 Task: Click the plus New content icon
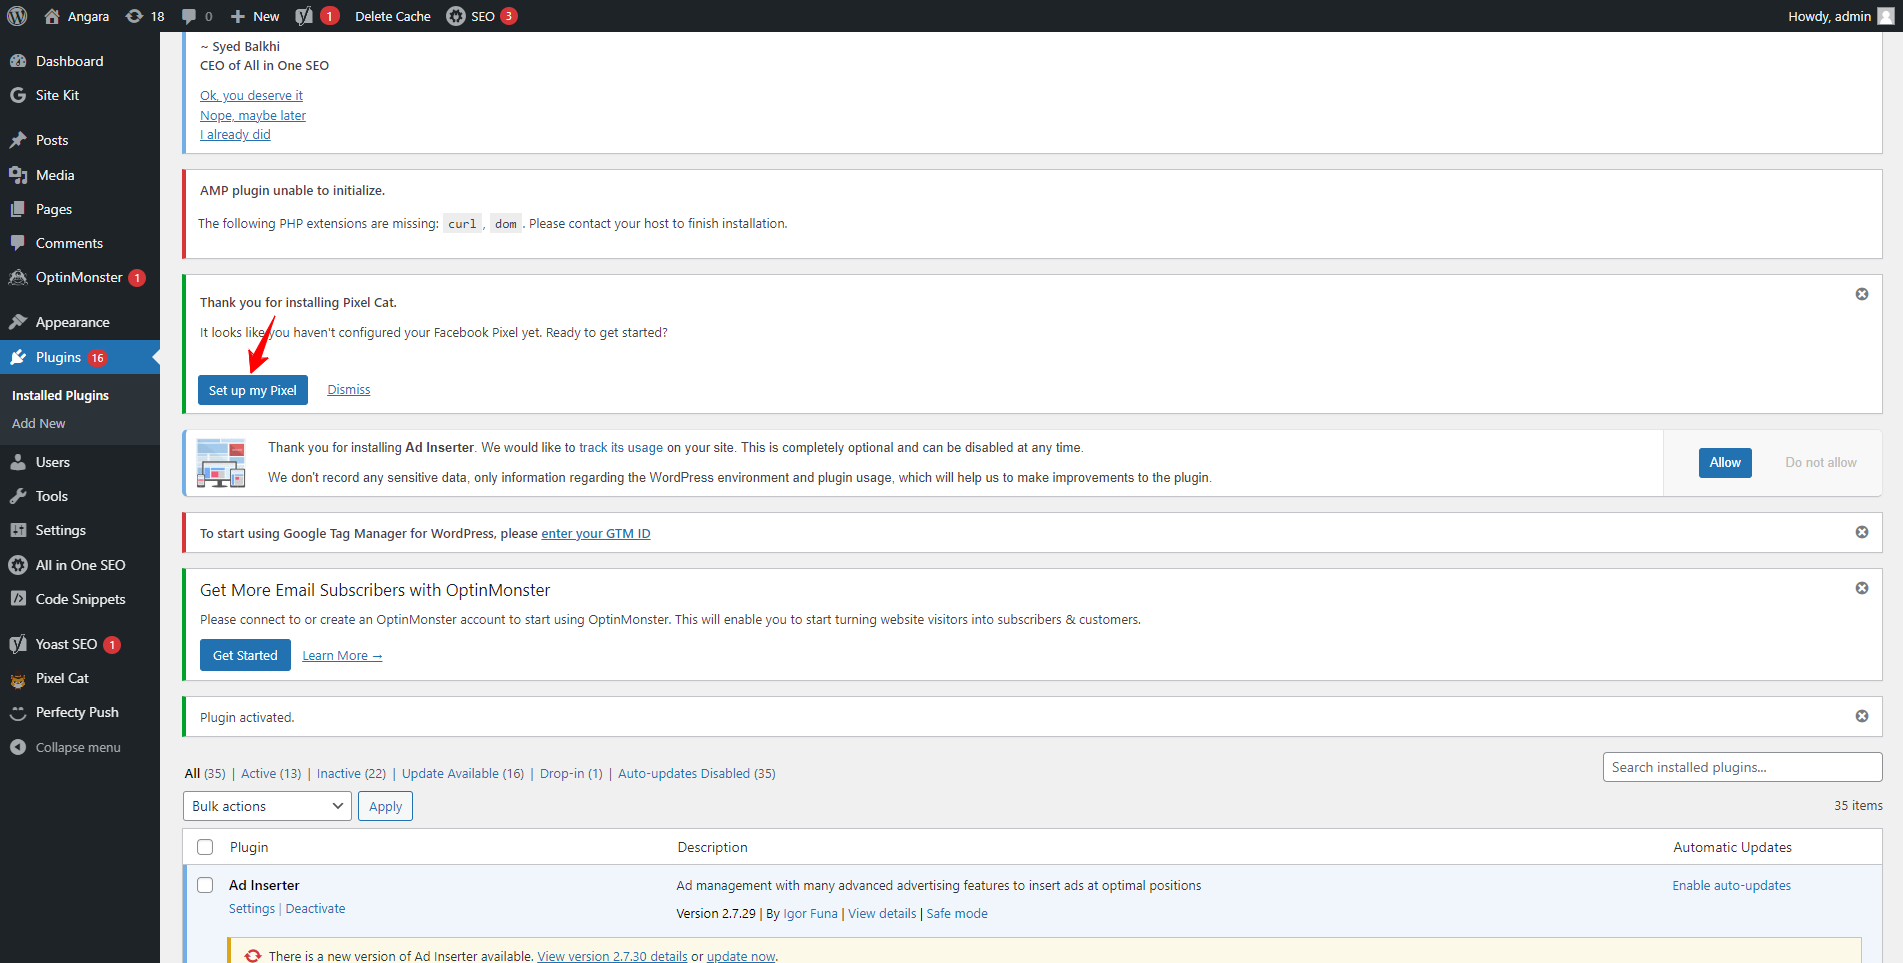238,16
